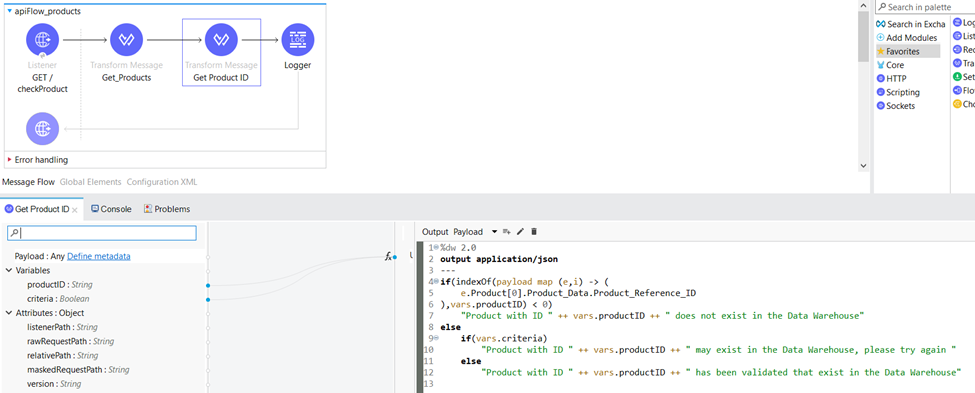Click the Search in palette field

coord(925,7)
